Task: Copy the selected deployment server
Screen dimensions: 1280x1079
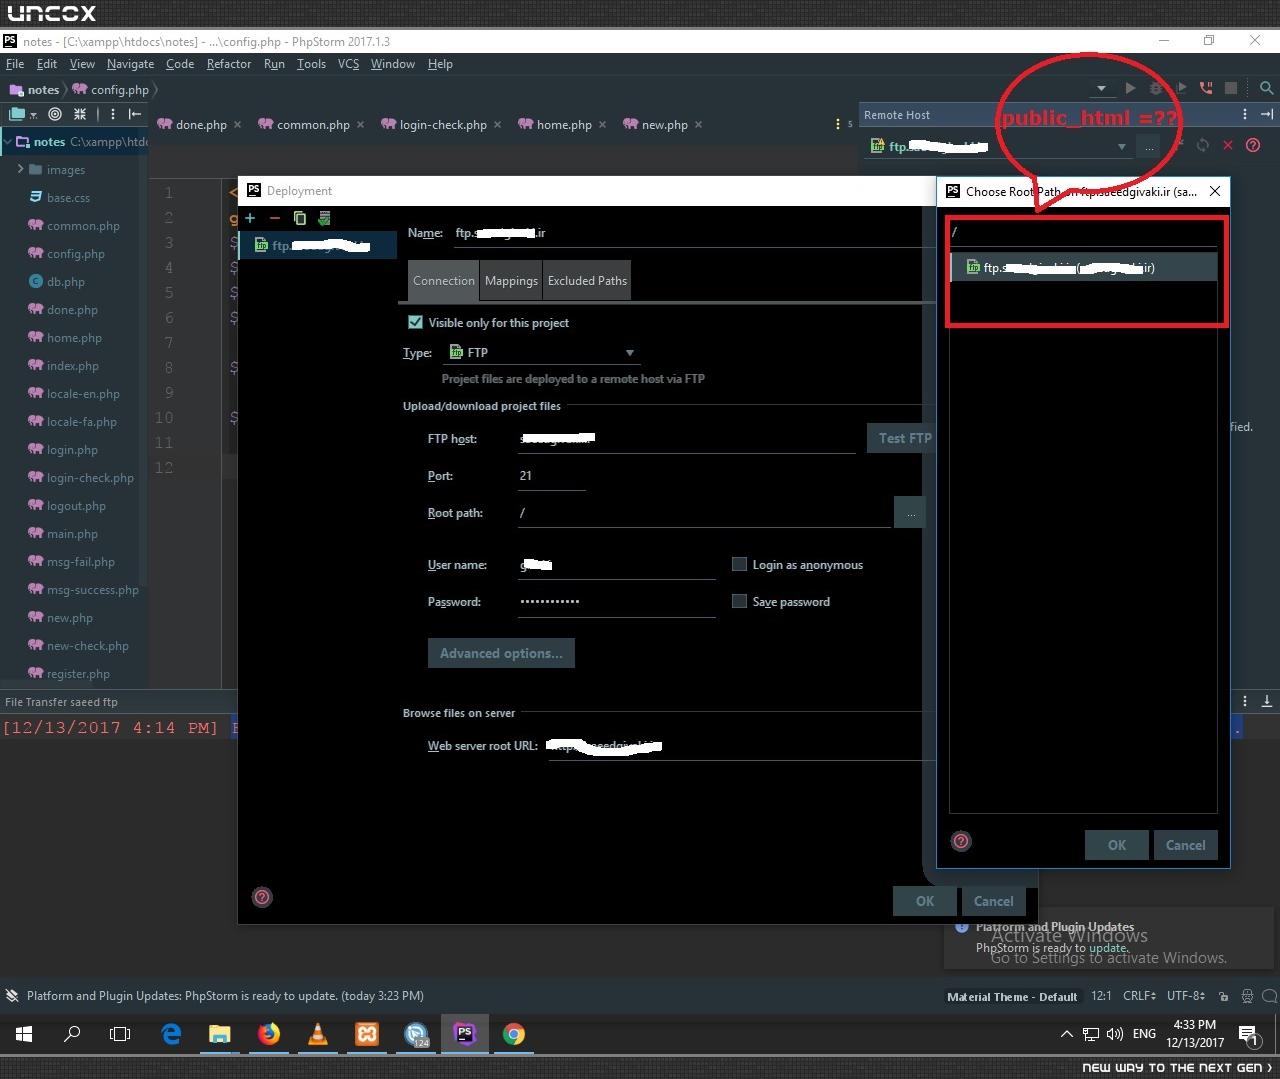Action: 299,218
